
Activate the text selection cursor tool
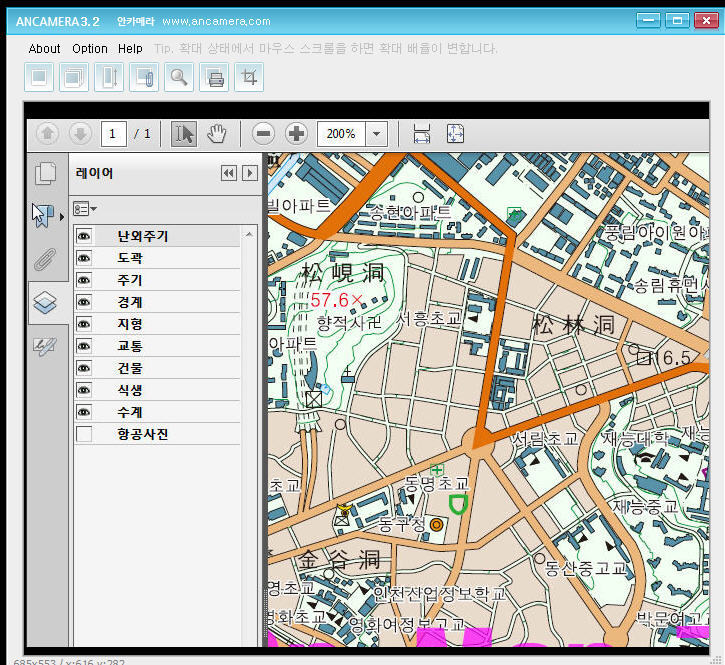[x=184, y=134]
